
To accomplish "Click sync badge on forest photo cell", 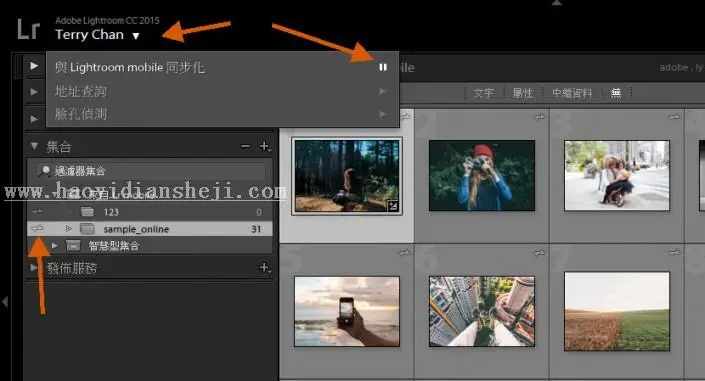I will [x=405, y=117].
